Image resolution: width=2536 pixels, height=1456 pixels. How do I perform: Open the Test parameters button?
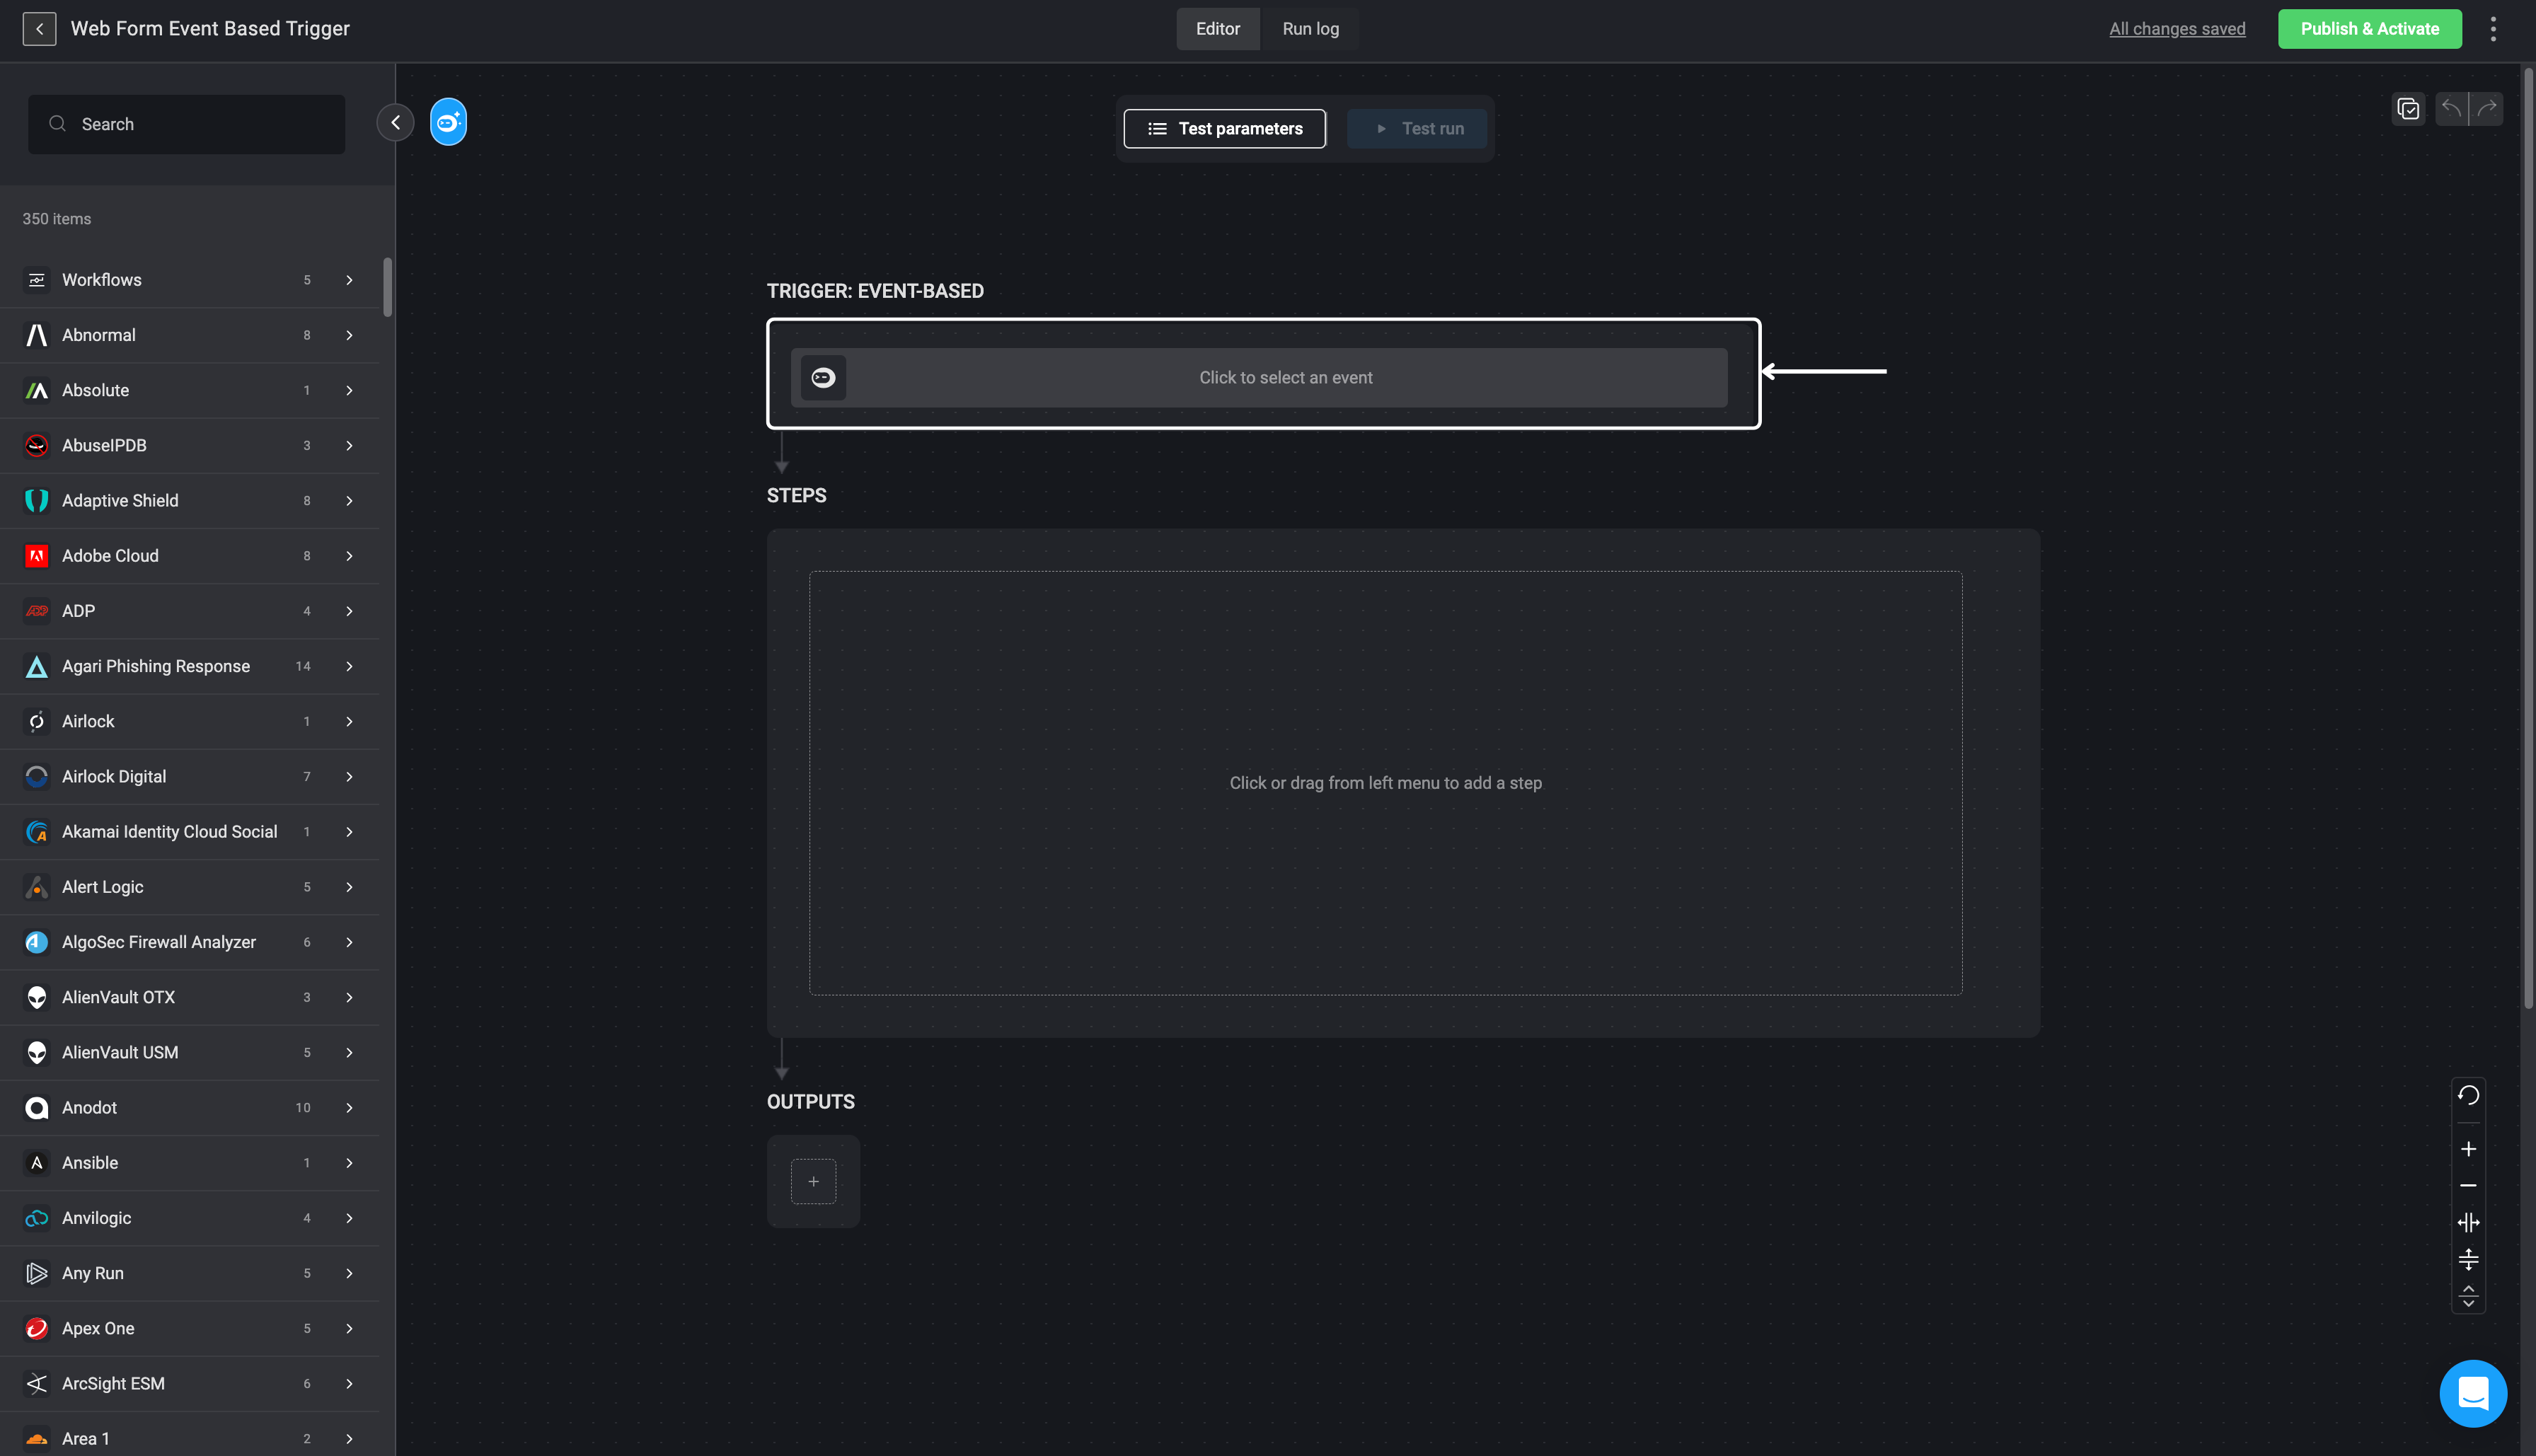(x=1224, y=129)
